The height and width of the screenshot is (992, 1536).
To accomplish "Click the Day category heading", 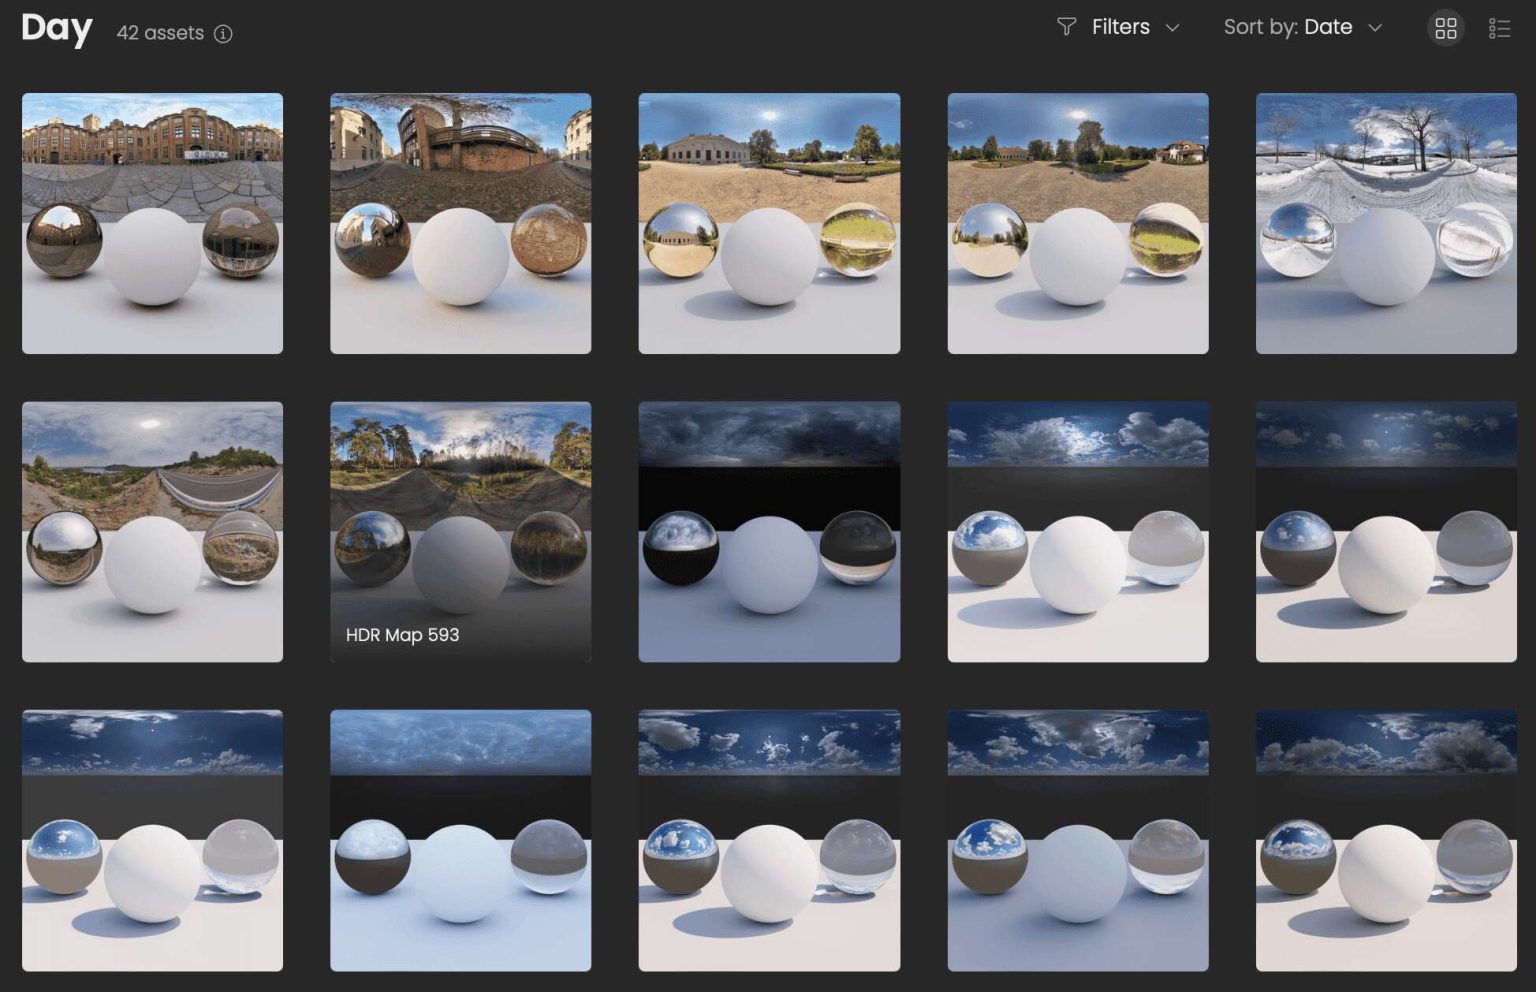I will point(57,28).
